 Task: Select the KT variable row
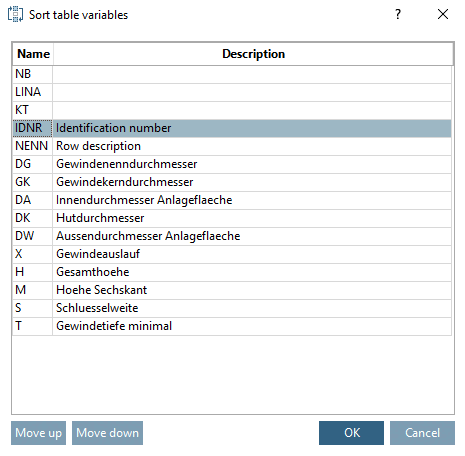pyautogui.click(x=232, y=110)
